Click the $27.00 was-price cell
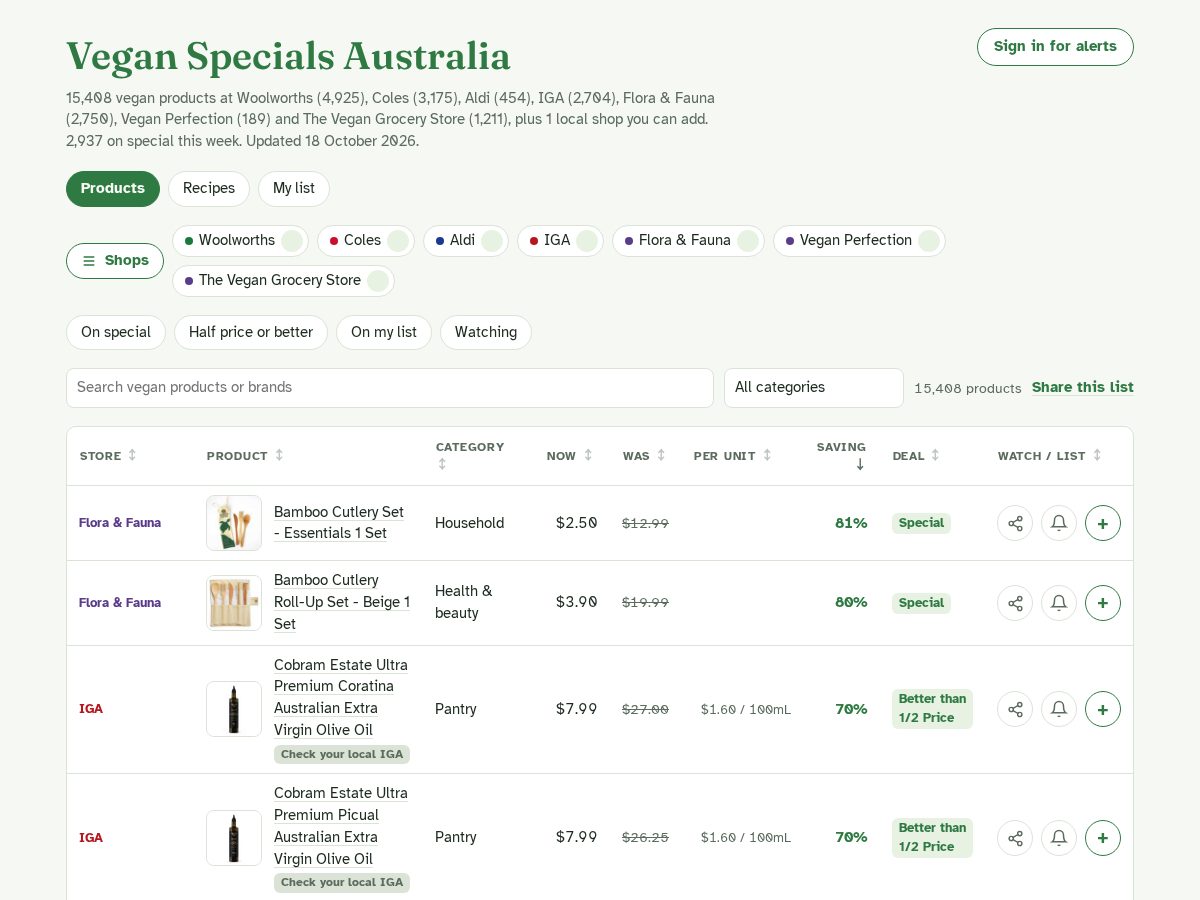 (645, 709)
